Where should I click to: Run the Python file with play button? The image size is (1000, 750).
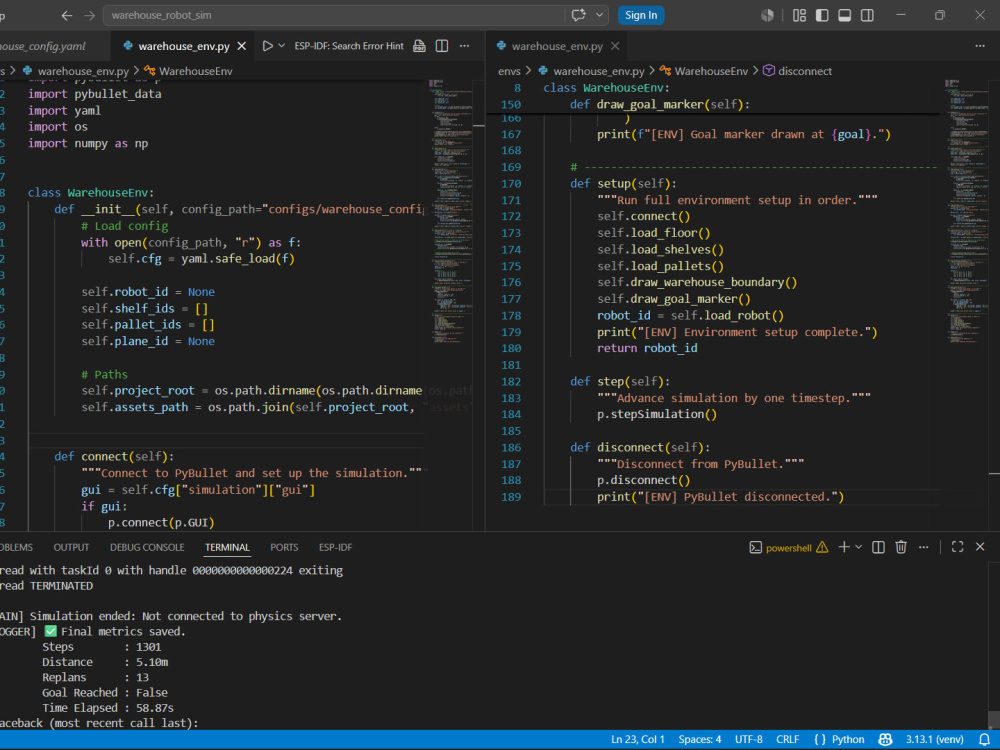click(268, 46)
